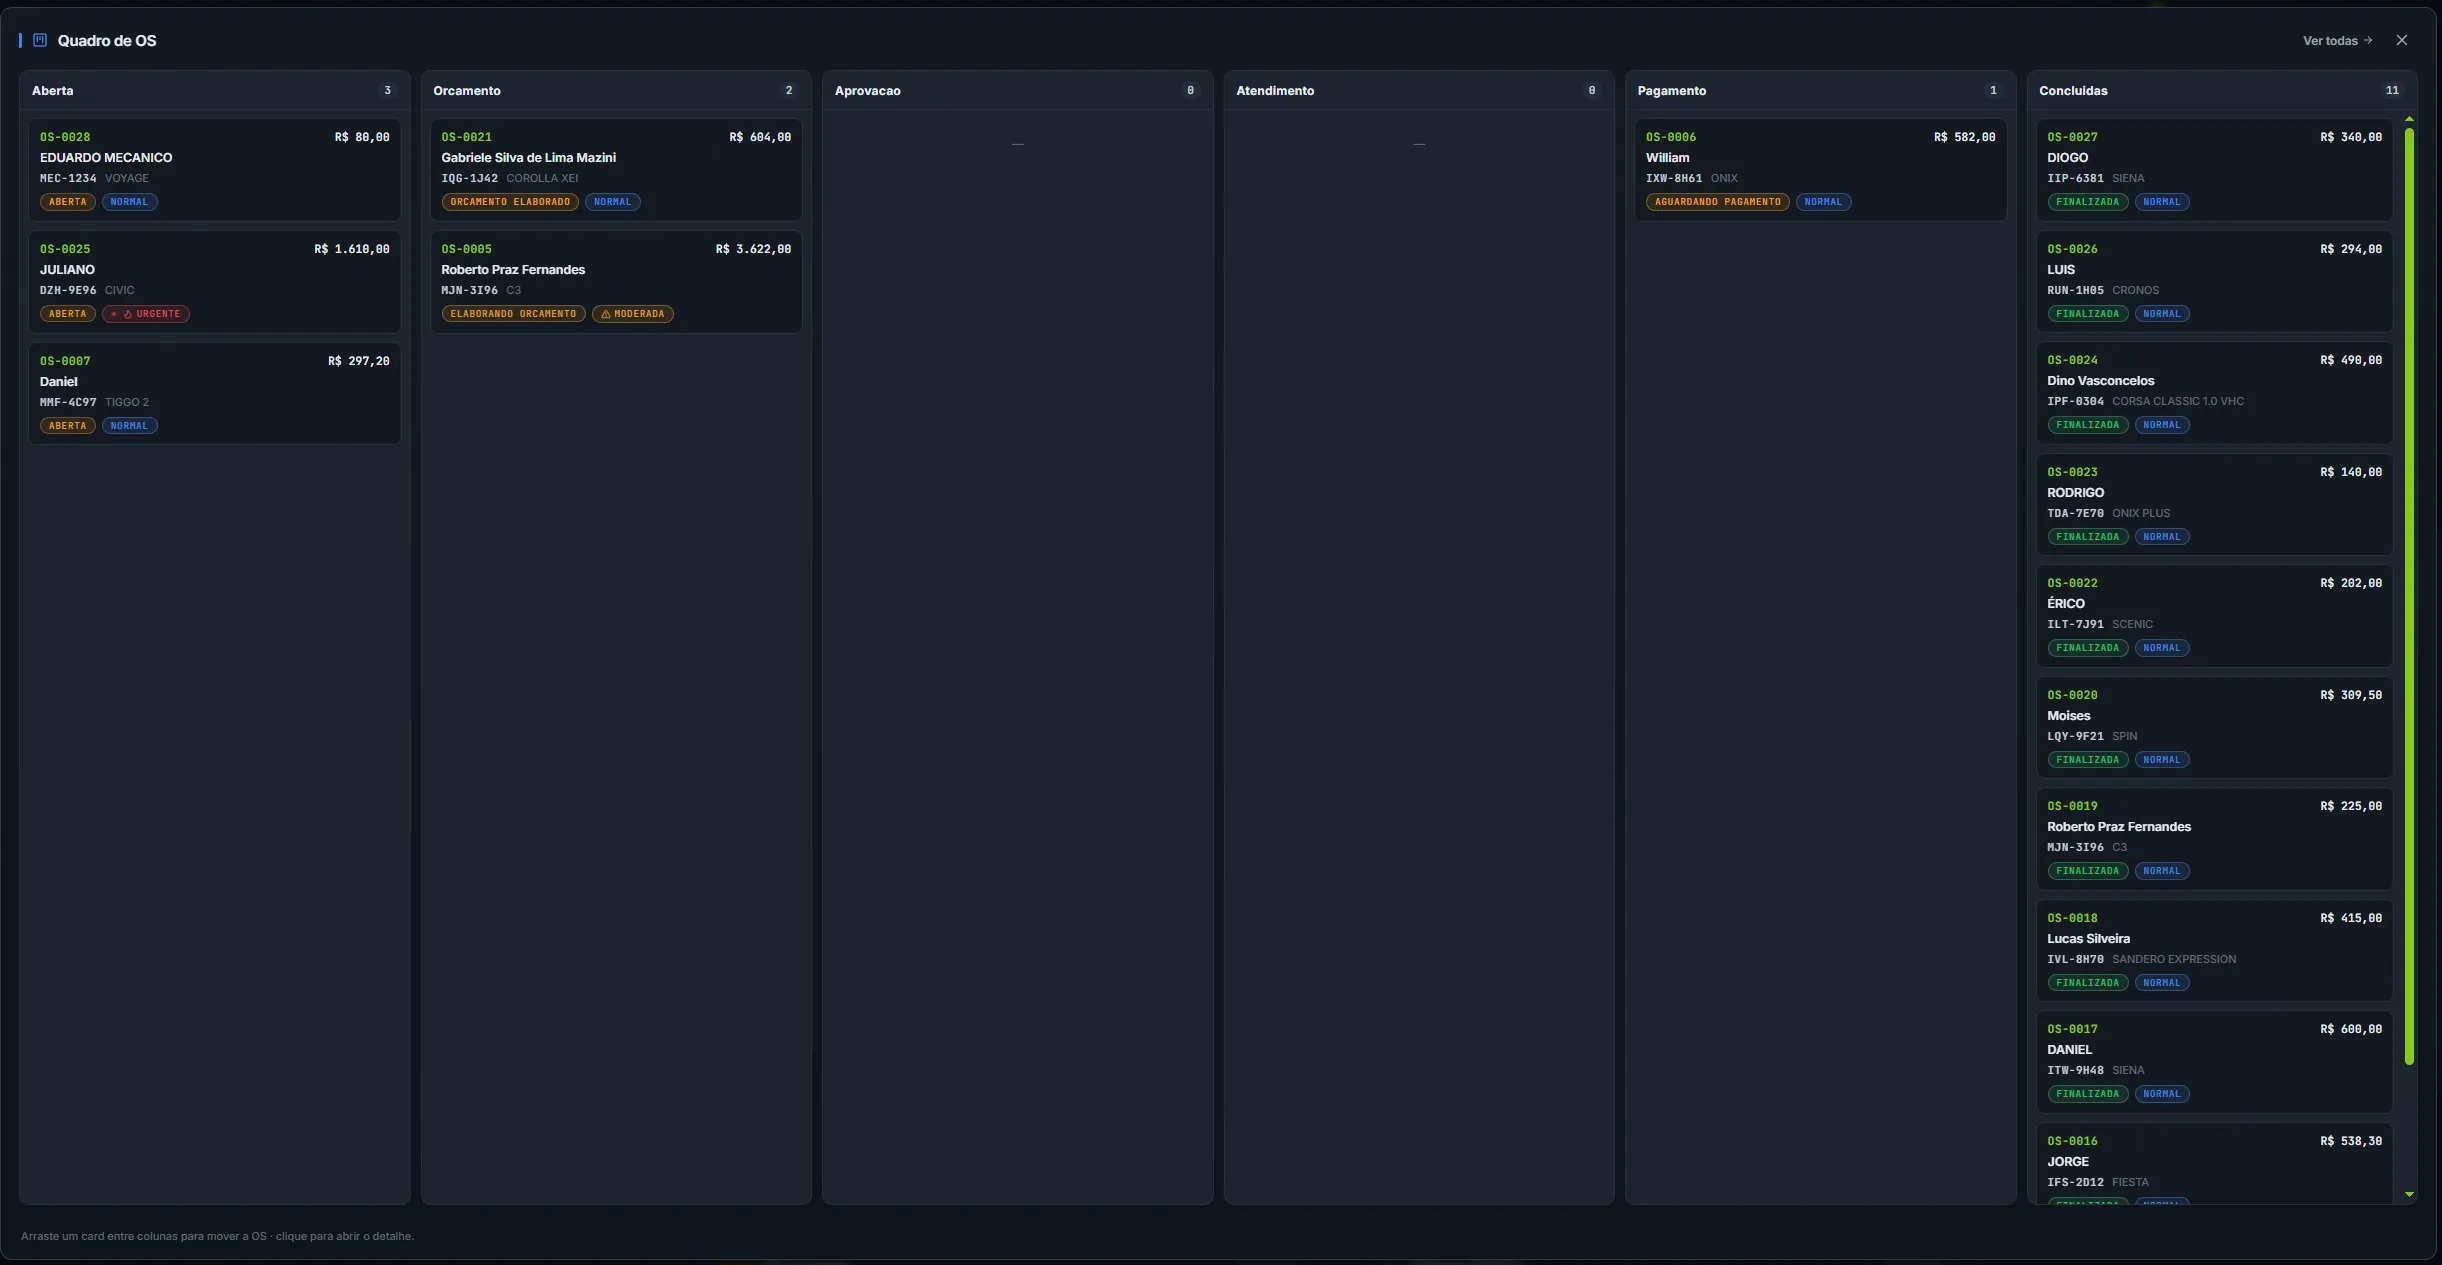
Task: Select the URGENTE badge on OS-0025
Action: (x=146, y=314)
